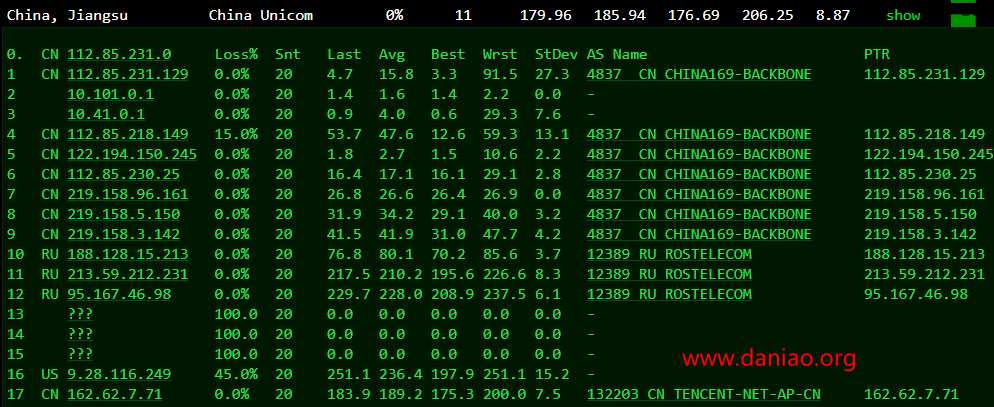Open hop 6 IP 112.85.230.25

click(124, 174)
